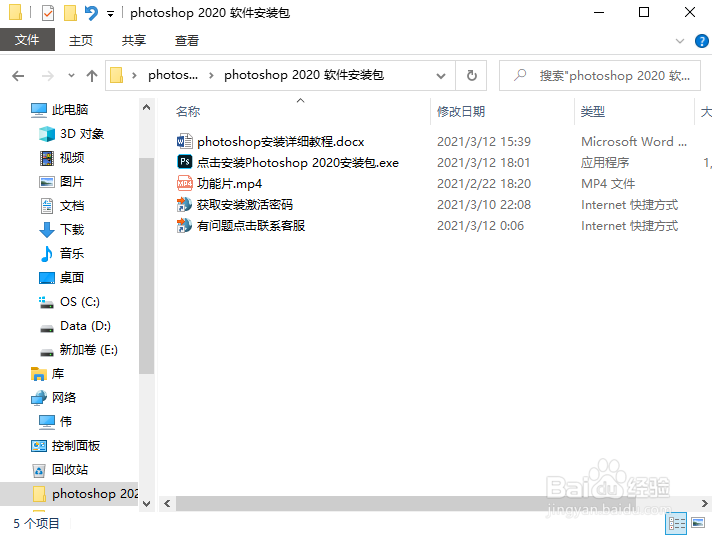Open the recent locations dropdown arrow

click(71, 75)
